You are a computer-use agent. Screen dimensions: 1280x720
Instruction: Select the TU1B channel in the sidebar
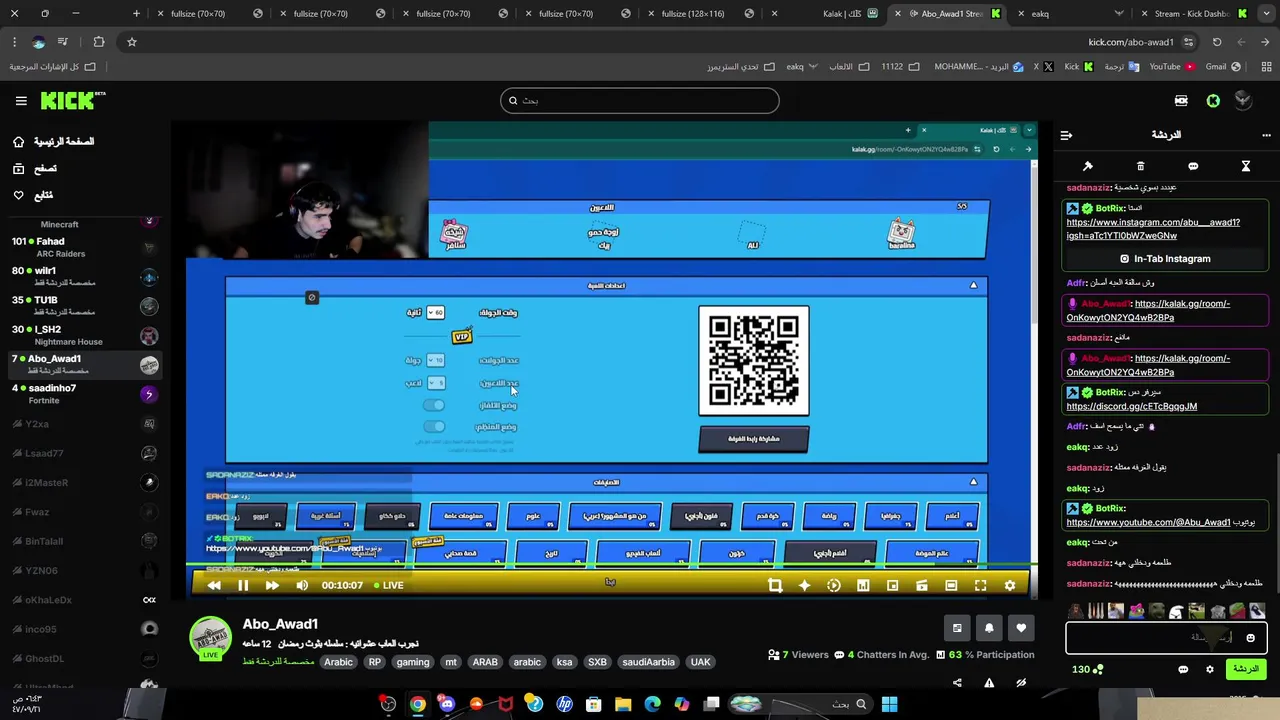tap(85, 305)
